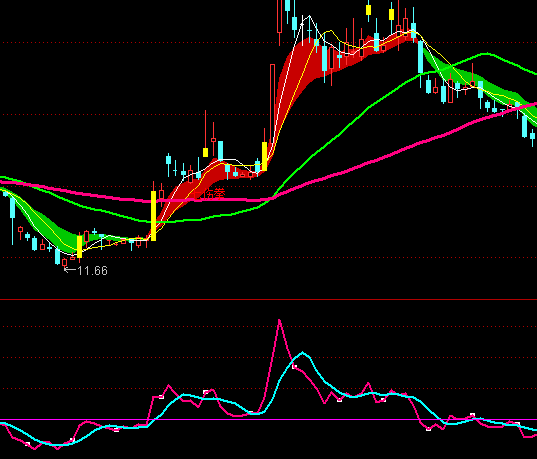The height and width of the screenshot is (459, 537).
Task: Select the green moving average line peak at top right
Action: click(x=486, y=53)
